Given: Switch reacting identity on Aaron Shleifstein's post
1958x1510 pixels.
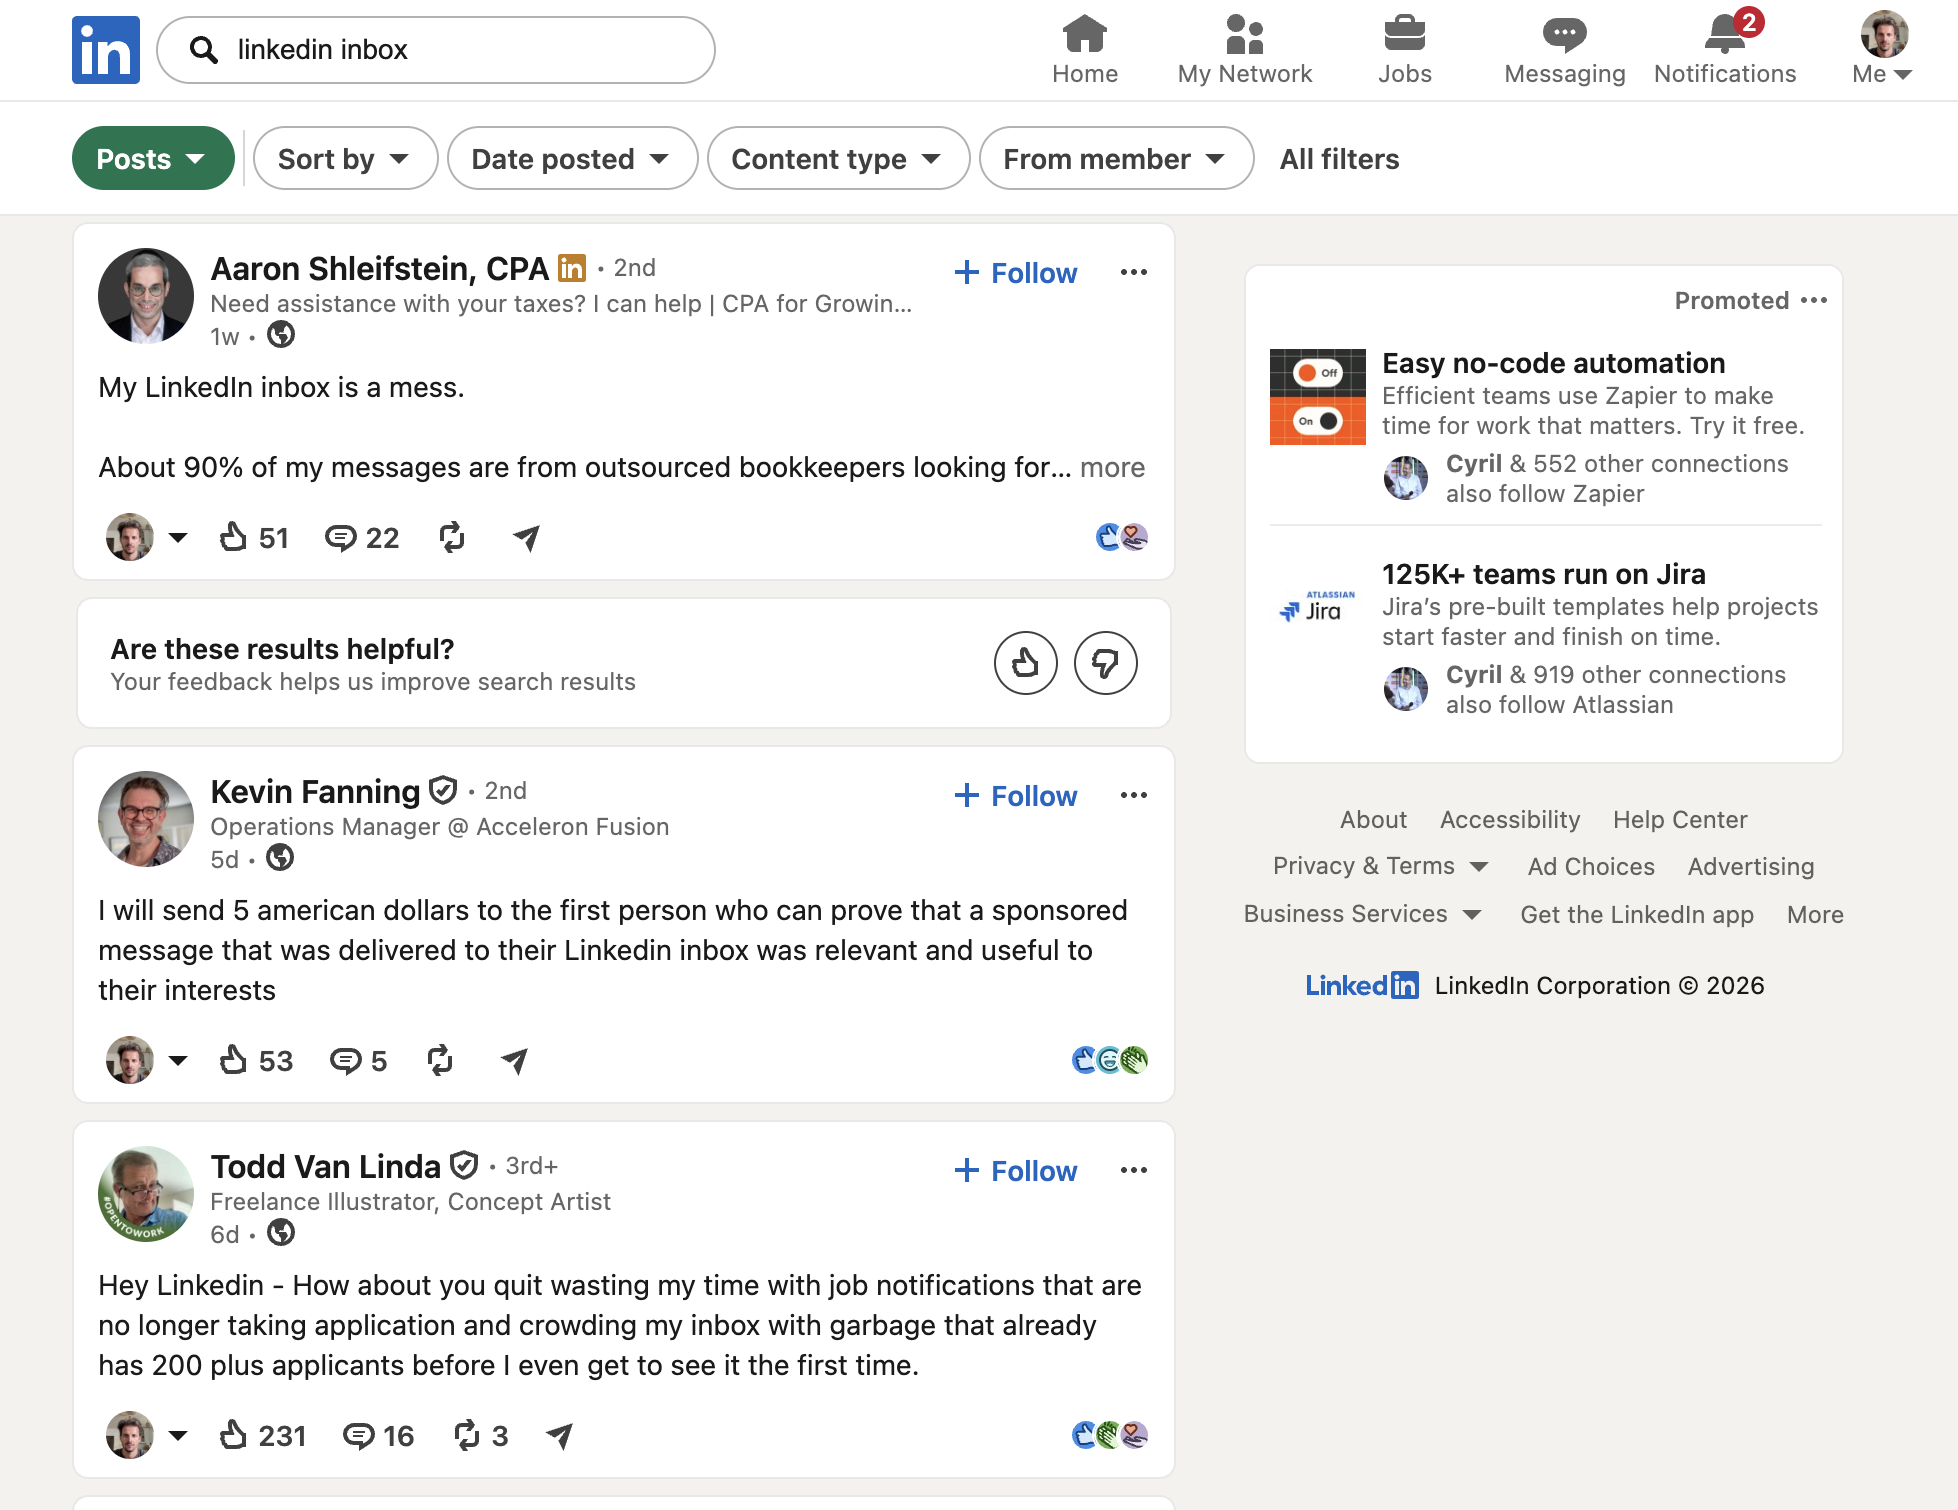Looking at the screenshot, I should pyautogui.click(x=147, y=537).
